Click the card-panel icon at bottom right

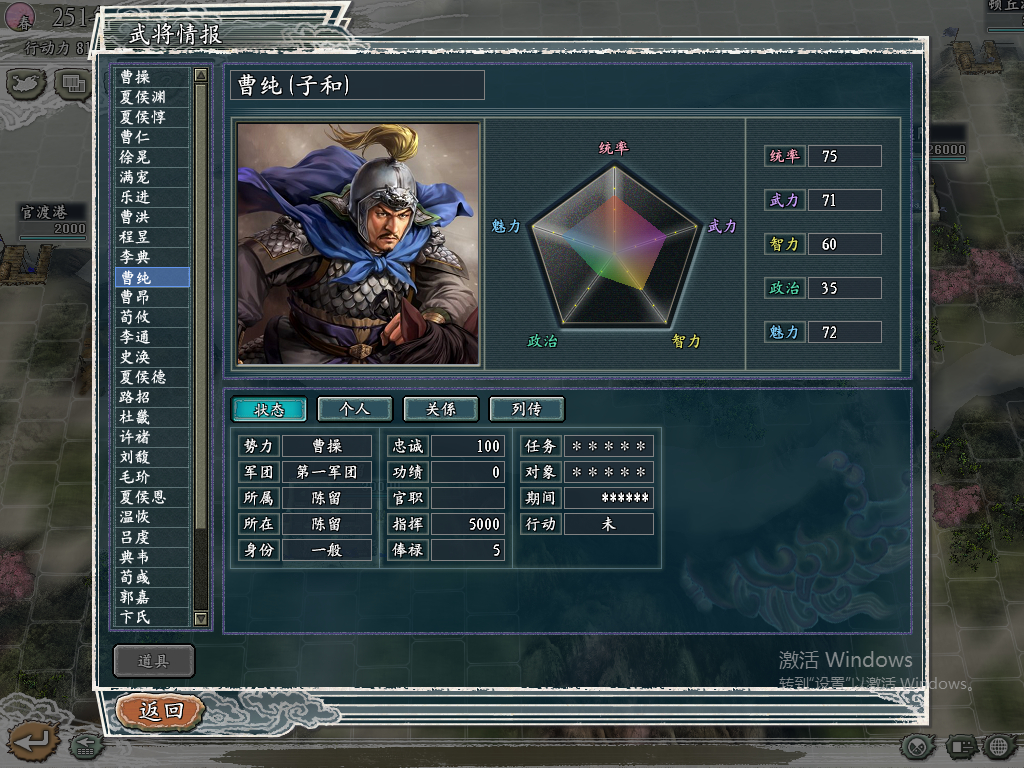click(960, 746)
